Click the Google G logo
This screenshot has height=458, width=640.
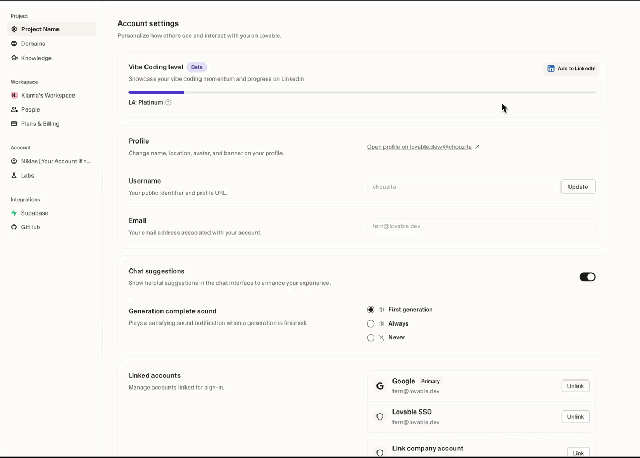tap(380, 386)
